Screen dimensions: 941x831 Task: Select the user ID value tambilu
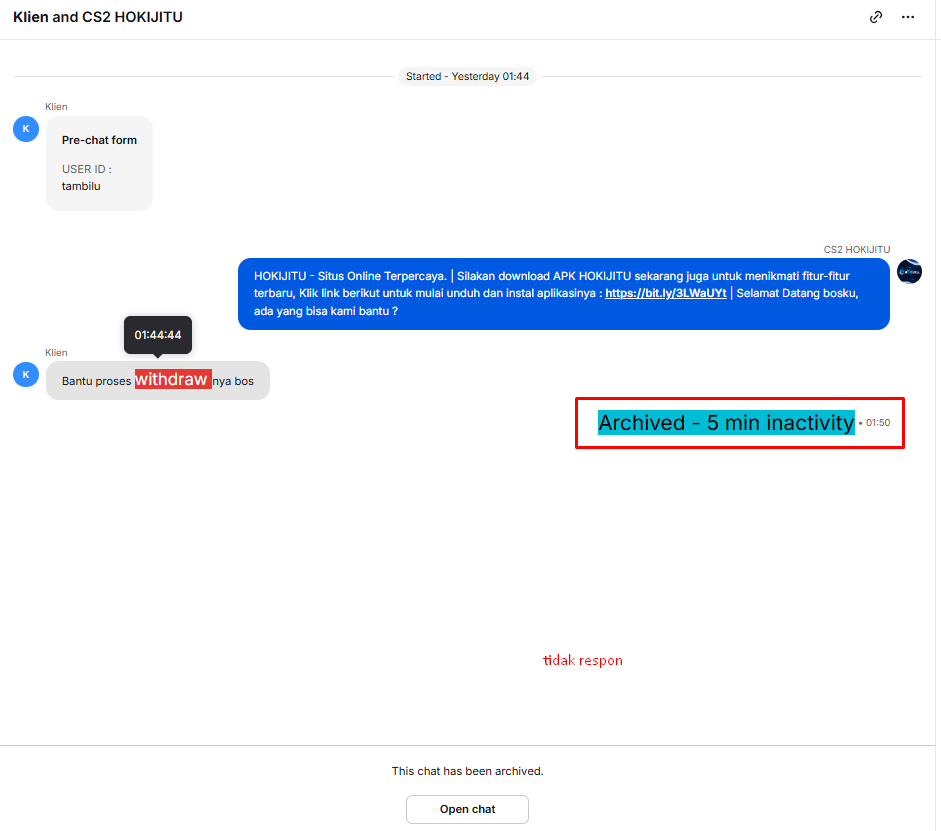click(x=81, y=186)
